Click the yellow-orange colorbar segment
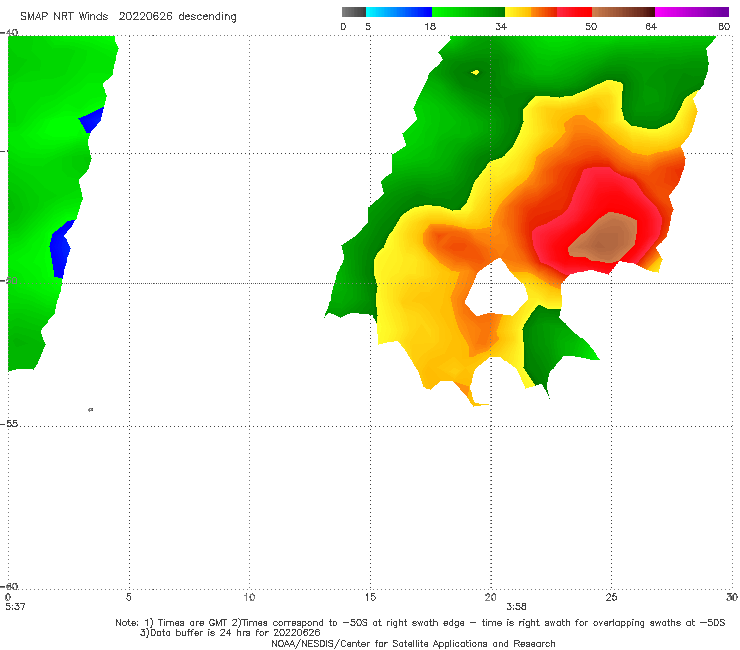The image size is (740, 650). pos(531,12)
